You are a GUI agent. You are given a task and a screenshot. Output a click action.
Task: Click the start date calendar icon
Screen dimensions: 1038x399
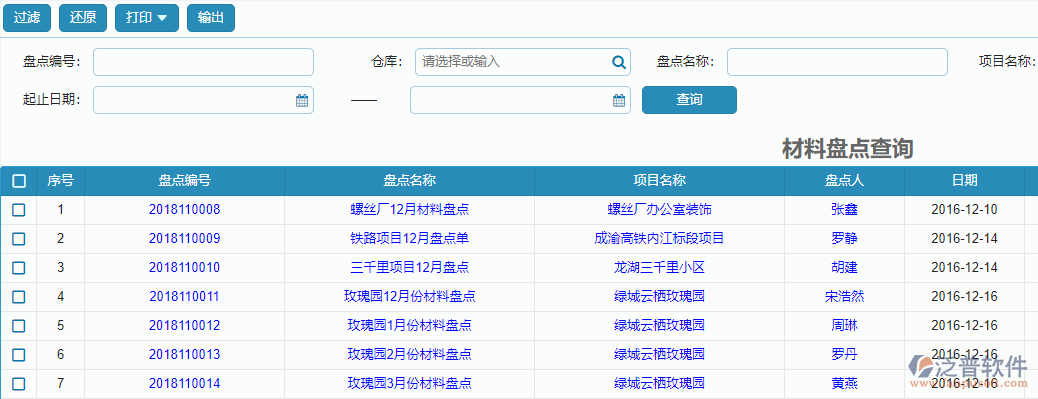(302, 101)
